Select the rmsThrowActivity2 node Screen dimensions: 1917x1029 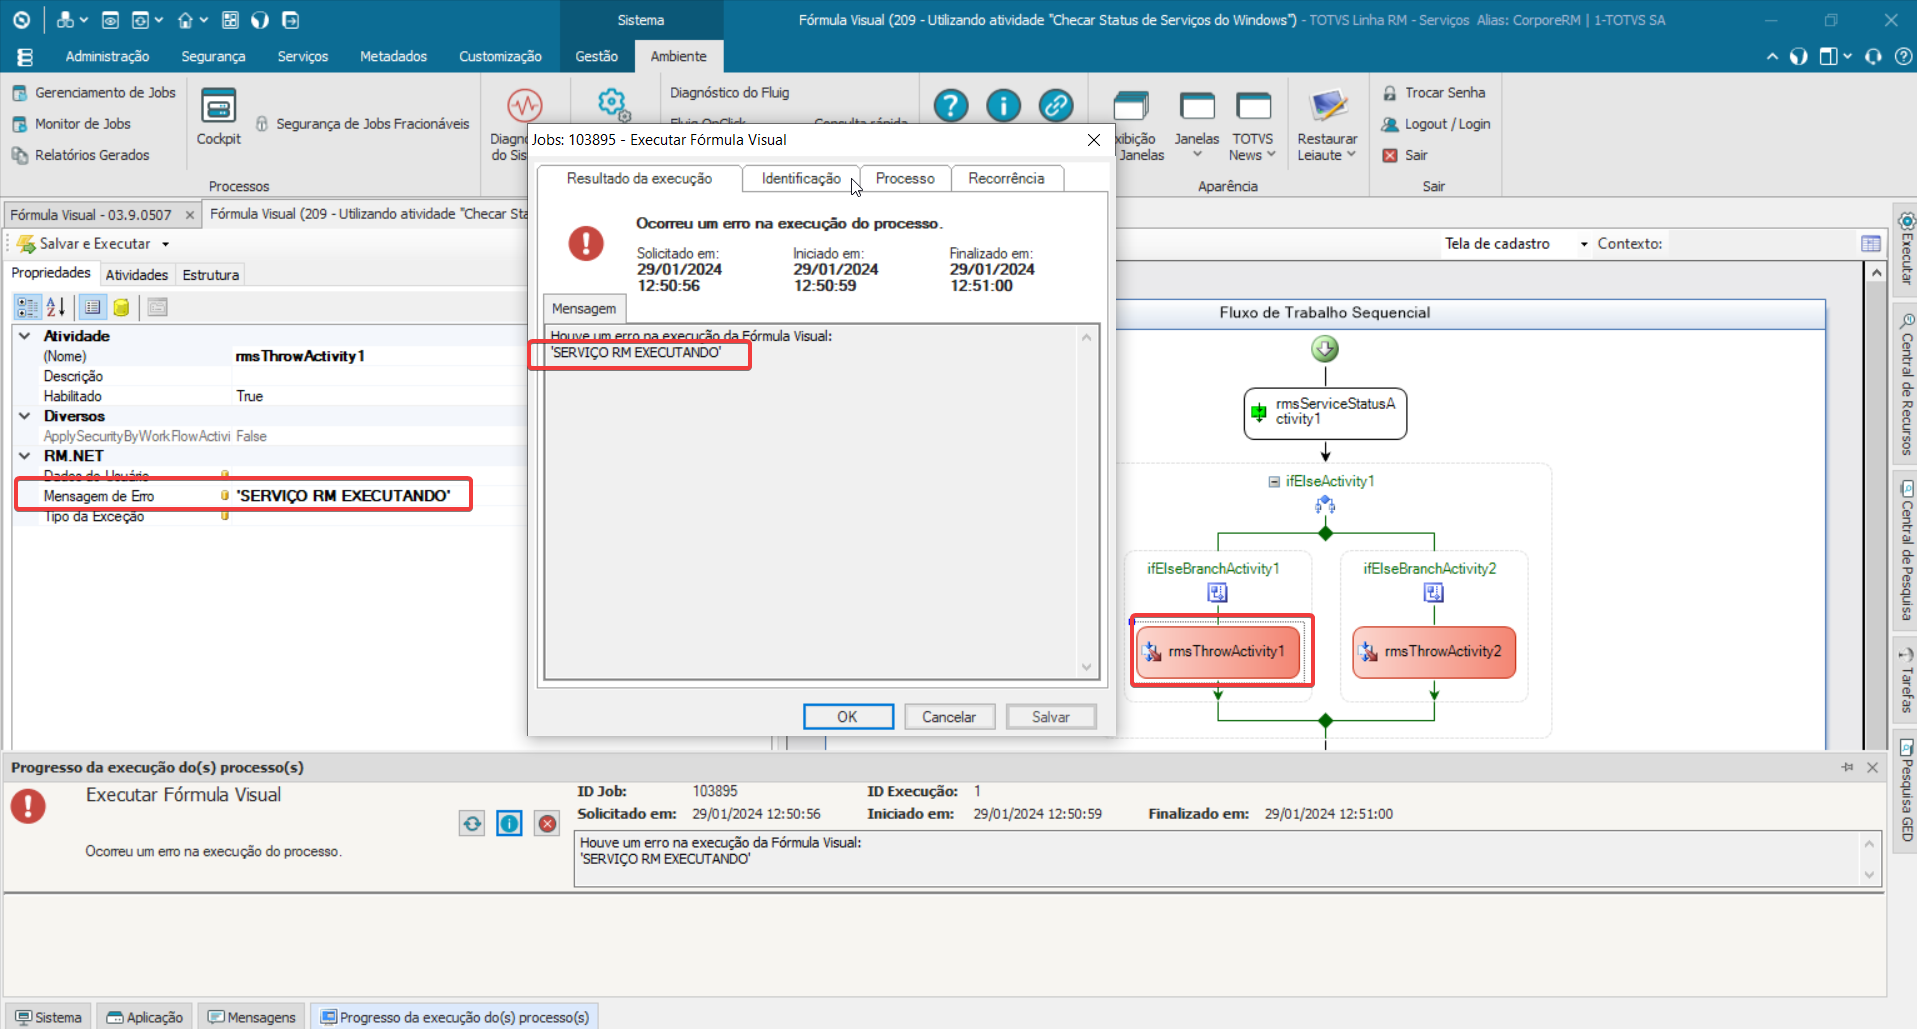click(1434, 652)
